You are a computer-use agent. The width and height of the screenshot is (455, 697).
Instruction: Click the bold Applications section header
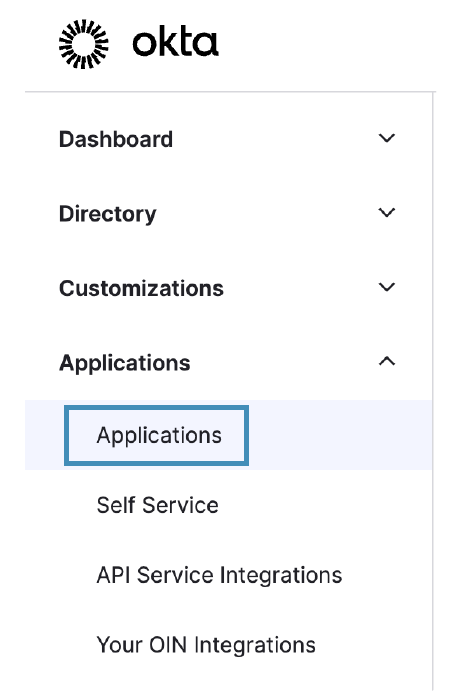point(125,363)
